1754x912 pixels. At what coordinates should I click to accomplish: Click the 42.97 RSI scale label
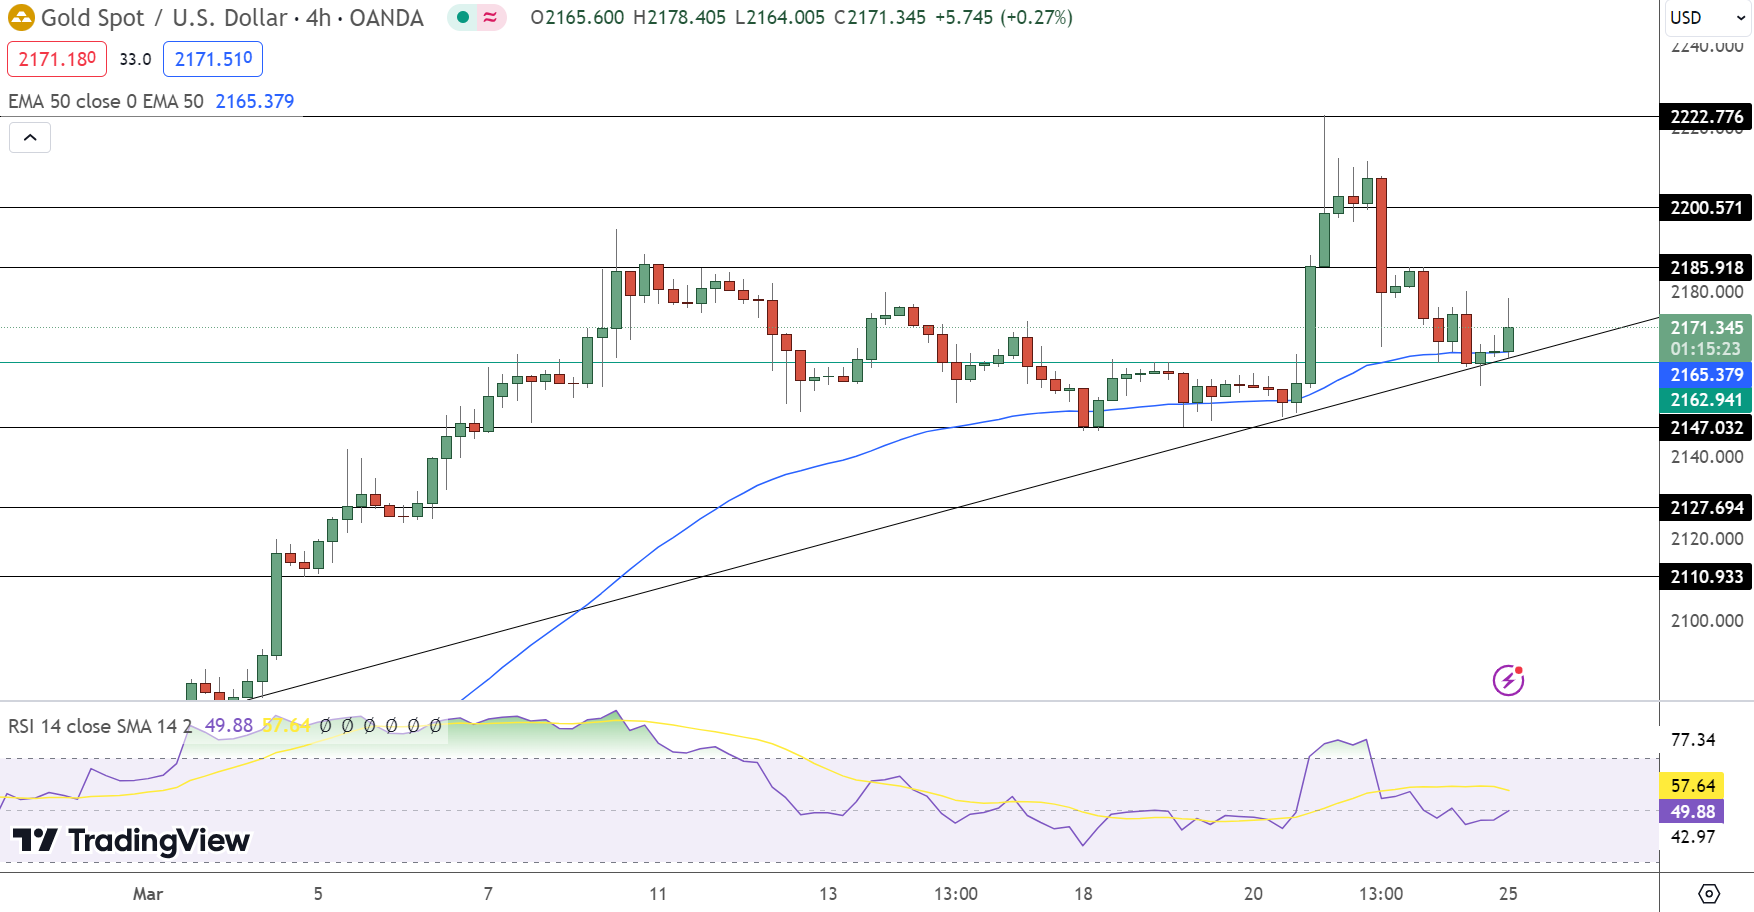1693,836
